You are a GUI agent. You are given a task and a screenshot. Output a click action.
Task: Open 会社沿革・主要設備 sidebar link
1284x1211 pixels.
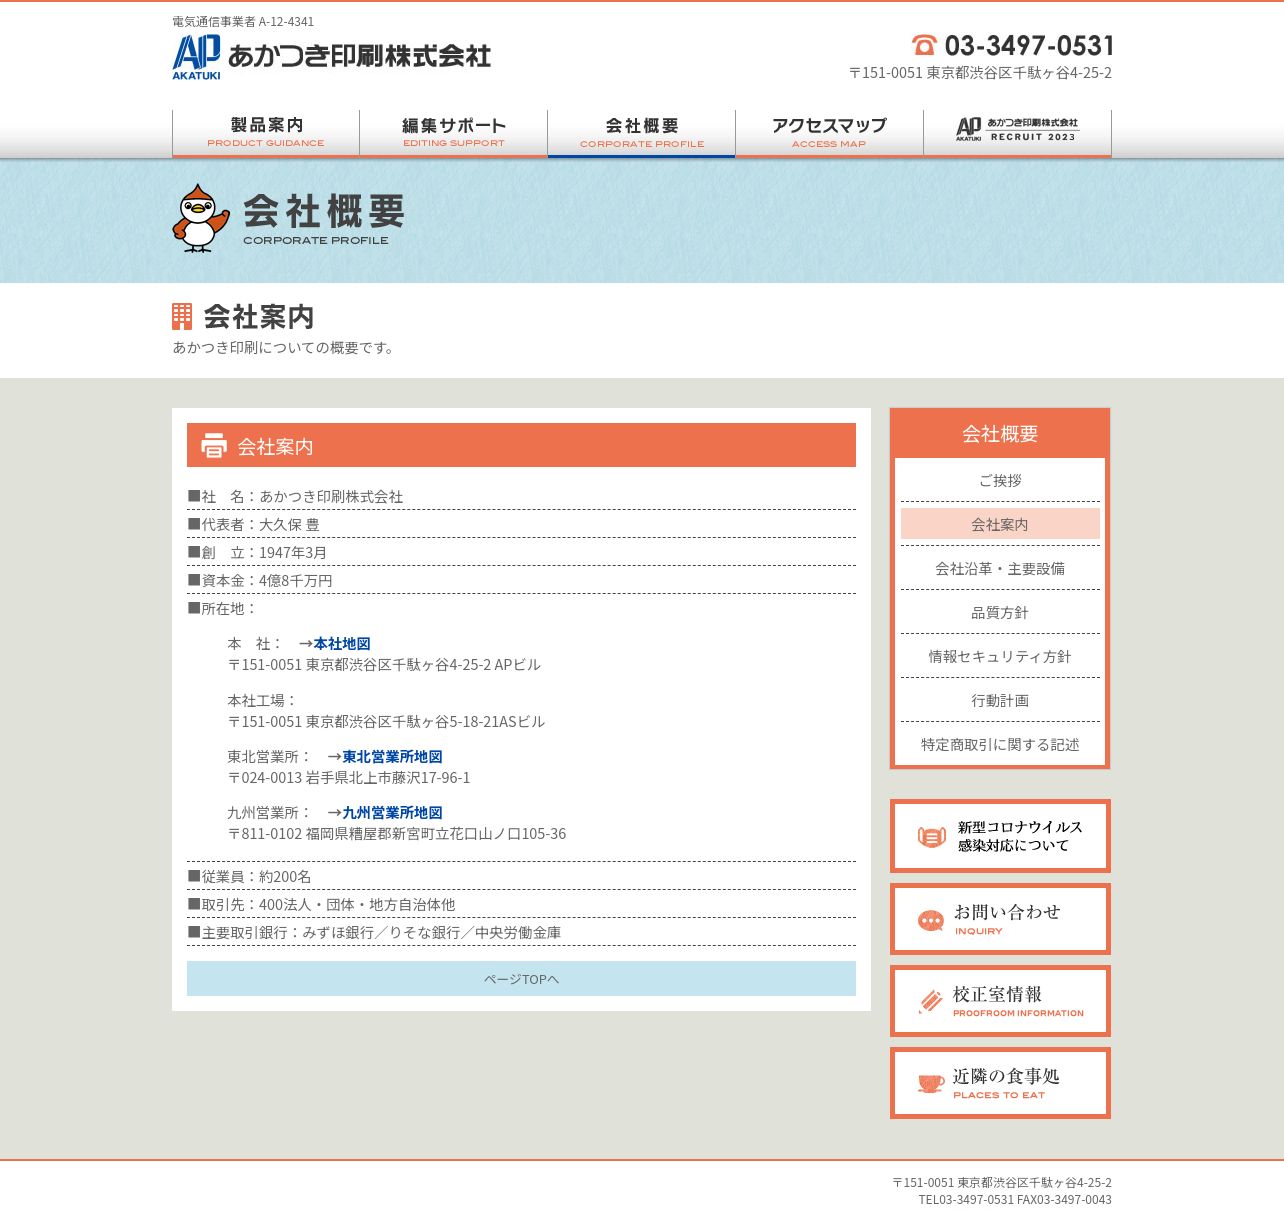click(1000, 568)
